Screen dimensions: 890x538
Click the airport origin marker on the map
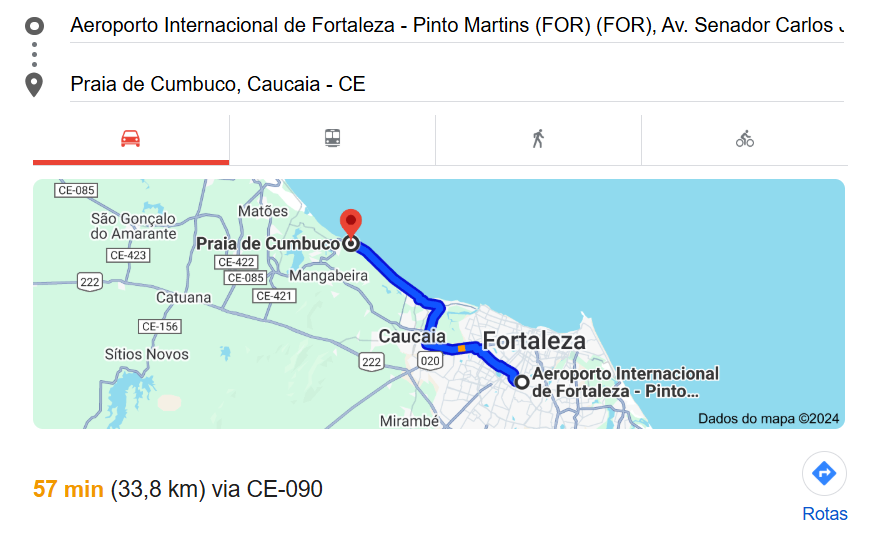click(522, 381)
